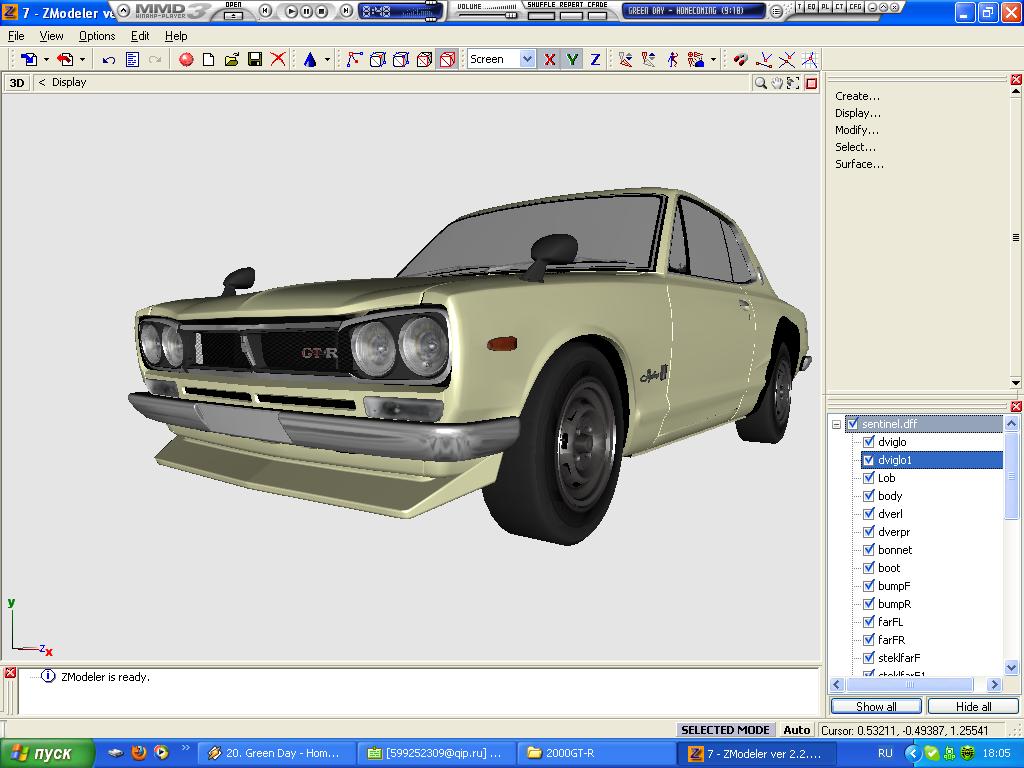Click the magnet snapping icon

[740, 59]
